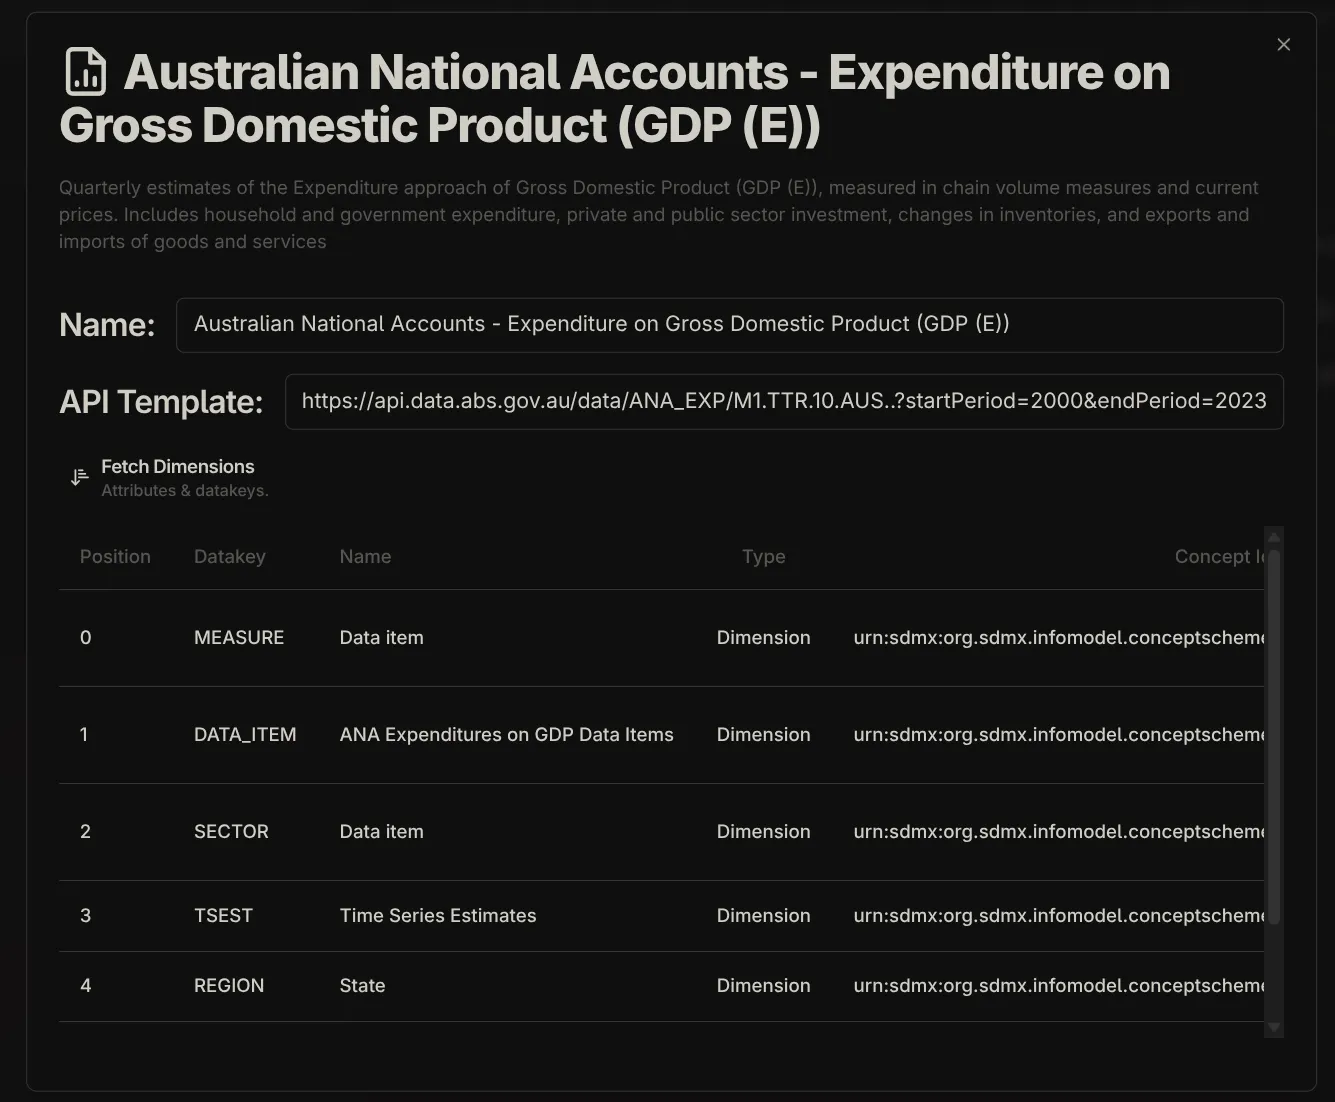Click the Name text field
This screenshot has height=1102, width=1335.
click(729, 325)
